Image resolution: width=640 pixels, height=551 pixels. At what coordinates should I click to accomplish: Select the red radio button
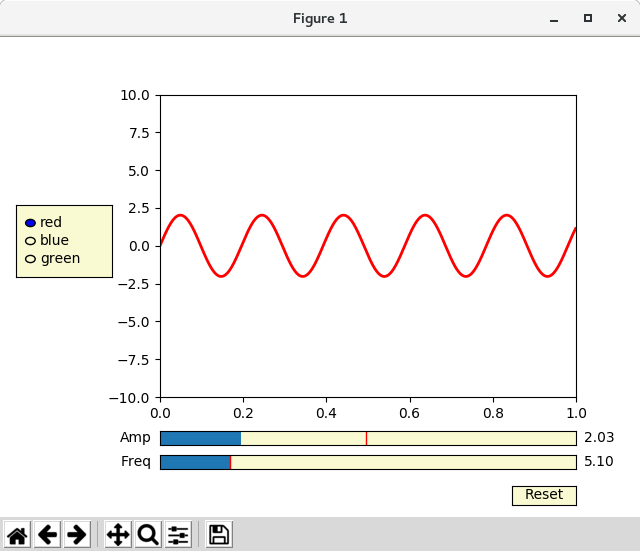pyautogui.click(x=31, y=223)
